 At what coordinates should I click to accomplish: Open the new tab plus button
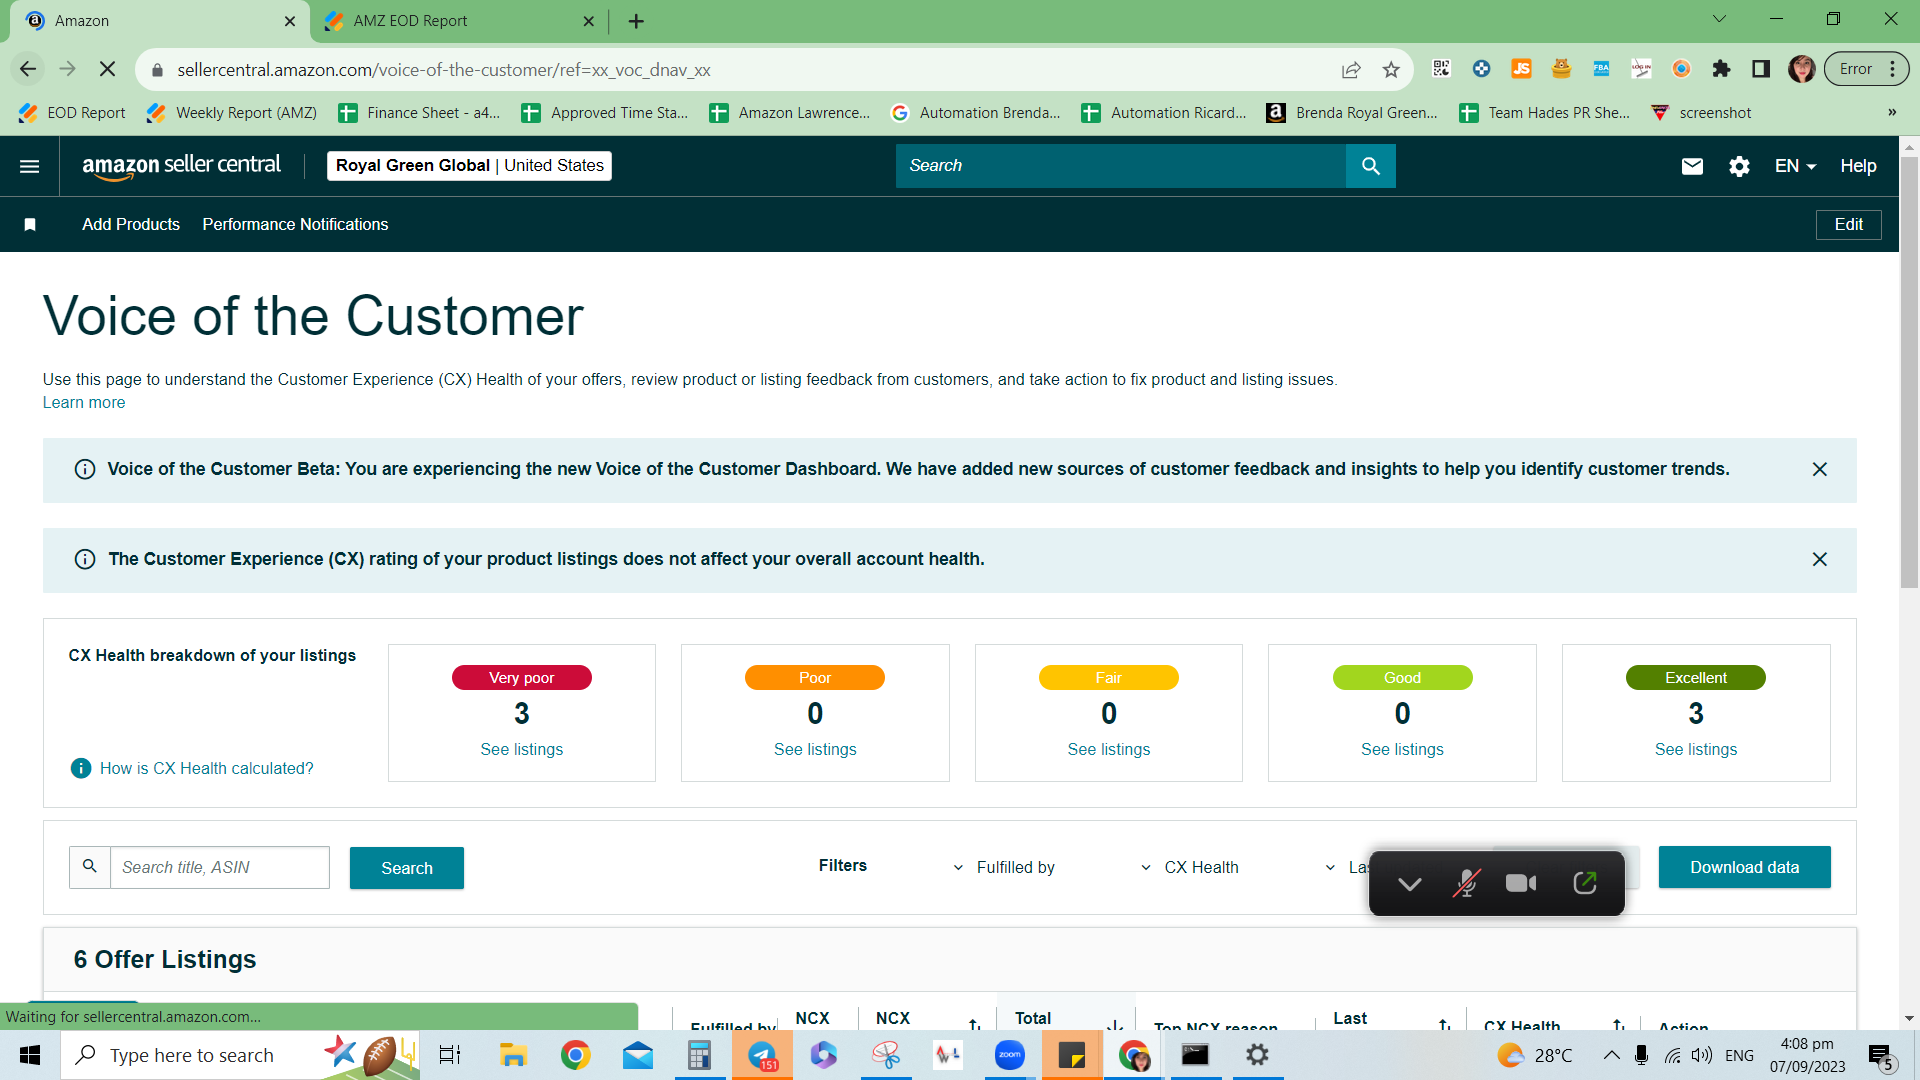coord(636,21)
